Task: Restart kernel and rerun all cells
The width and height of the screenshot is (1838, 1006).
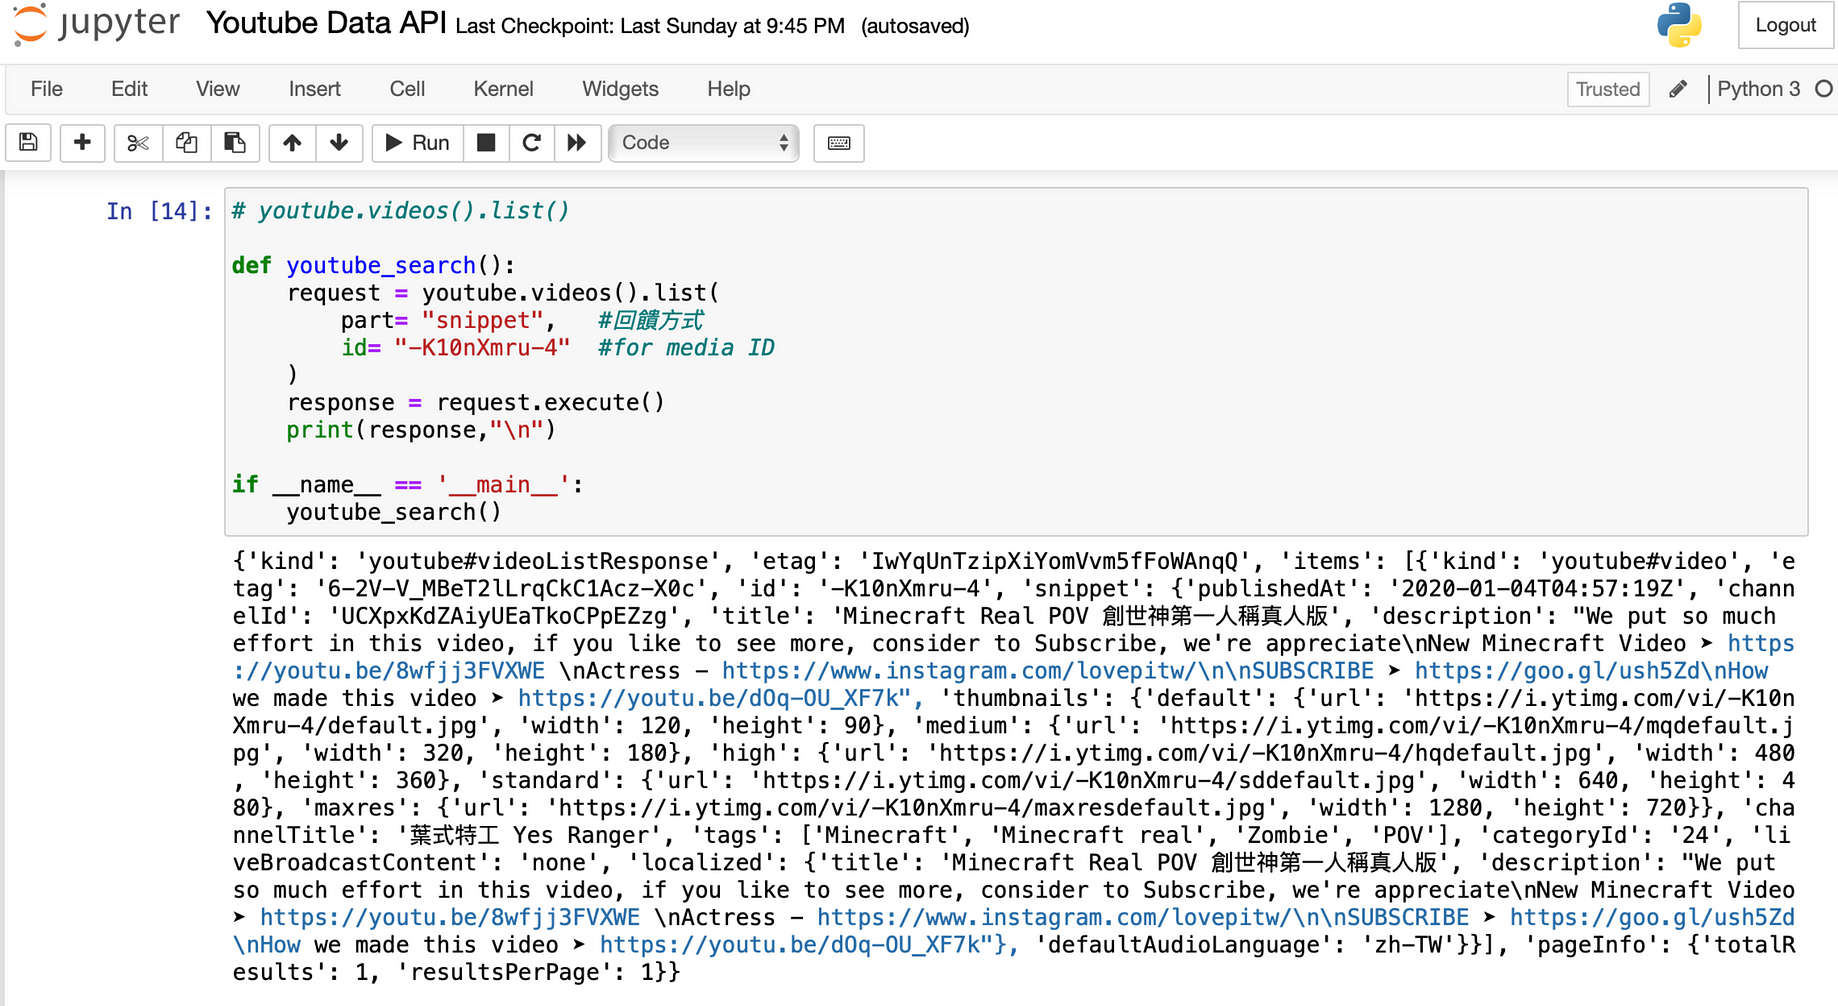Action: (577, 143)
